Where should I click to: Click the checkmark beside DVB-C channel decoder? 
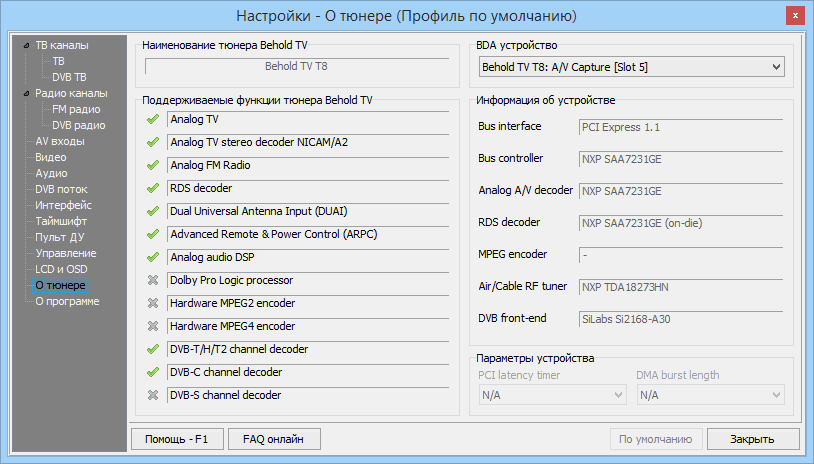153,373
